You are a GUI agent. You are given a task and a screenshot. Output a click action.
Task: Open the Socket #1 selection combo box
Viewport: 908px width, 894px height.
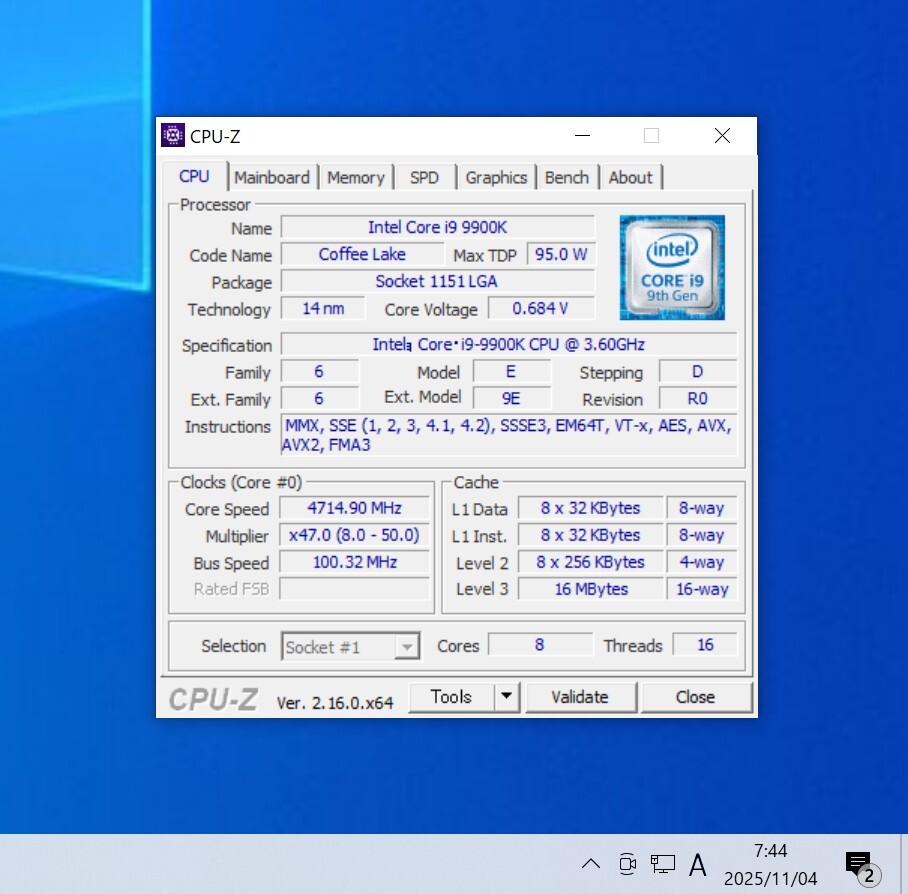(350, 647)
